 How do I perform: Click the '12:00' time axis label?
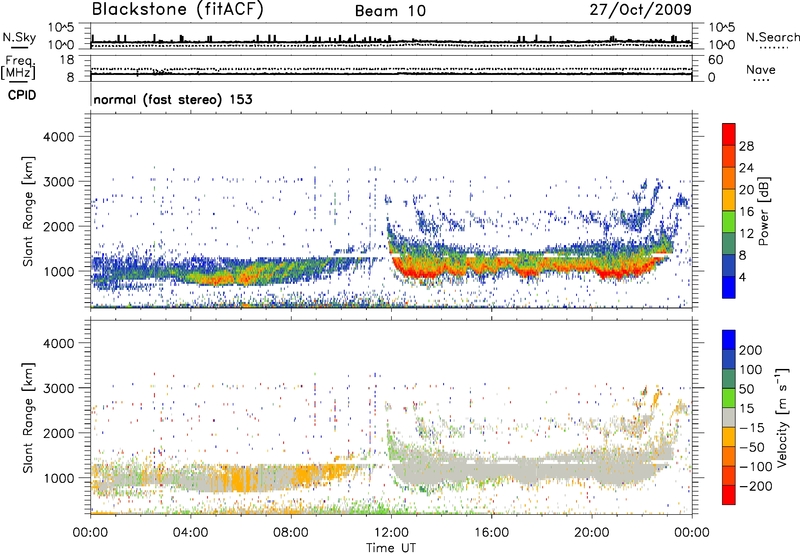point(391,533)
